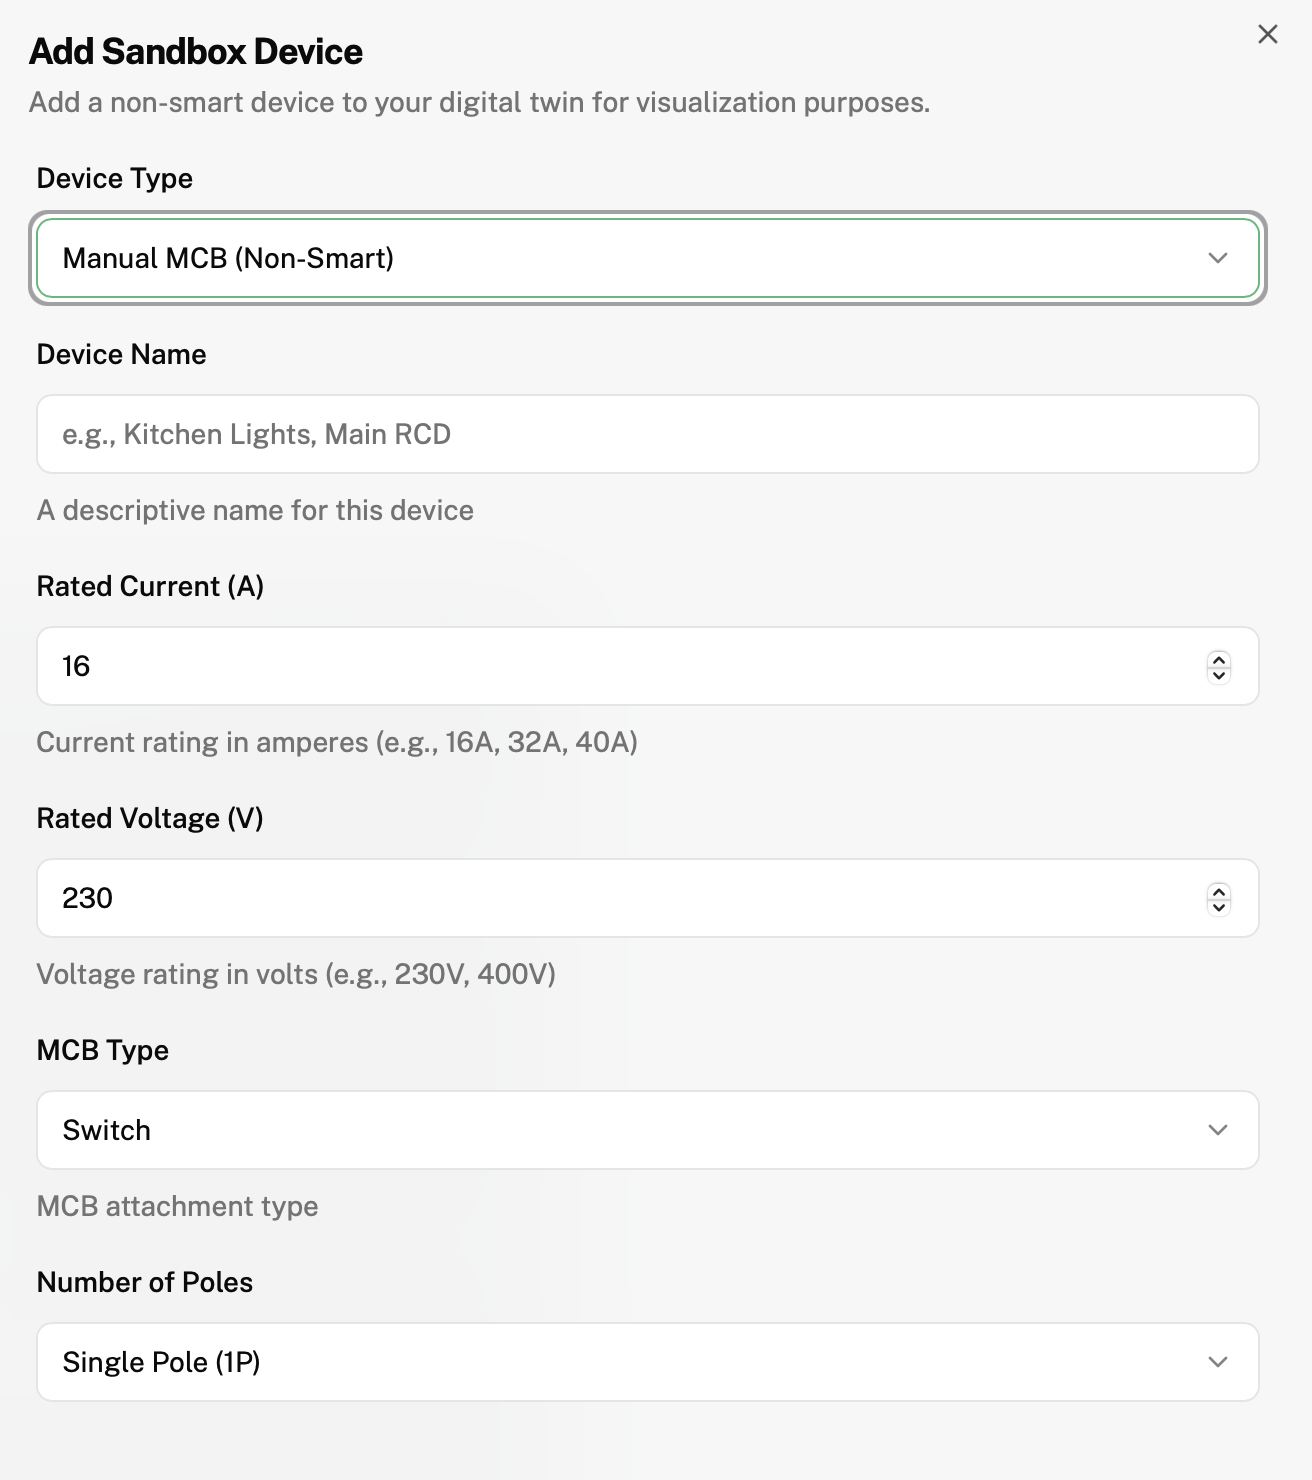Decrease Rated Current with down arrow

(x=1218, y=674)
